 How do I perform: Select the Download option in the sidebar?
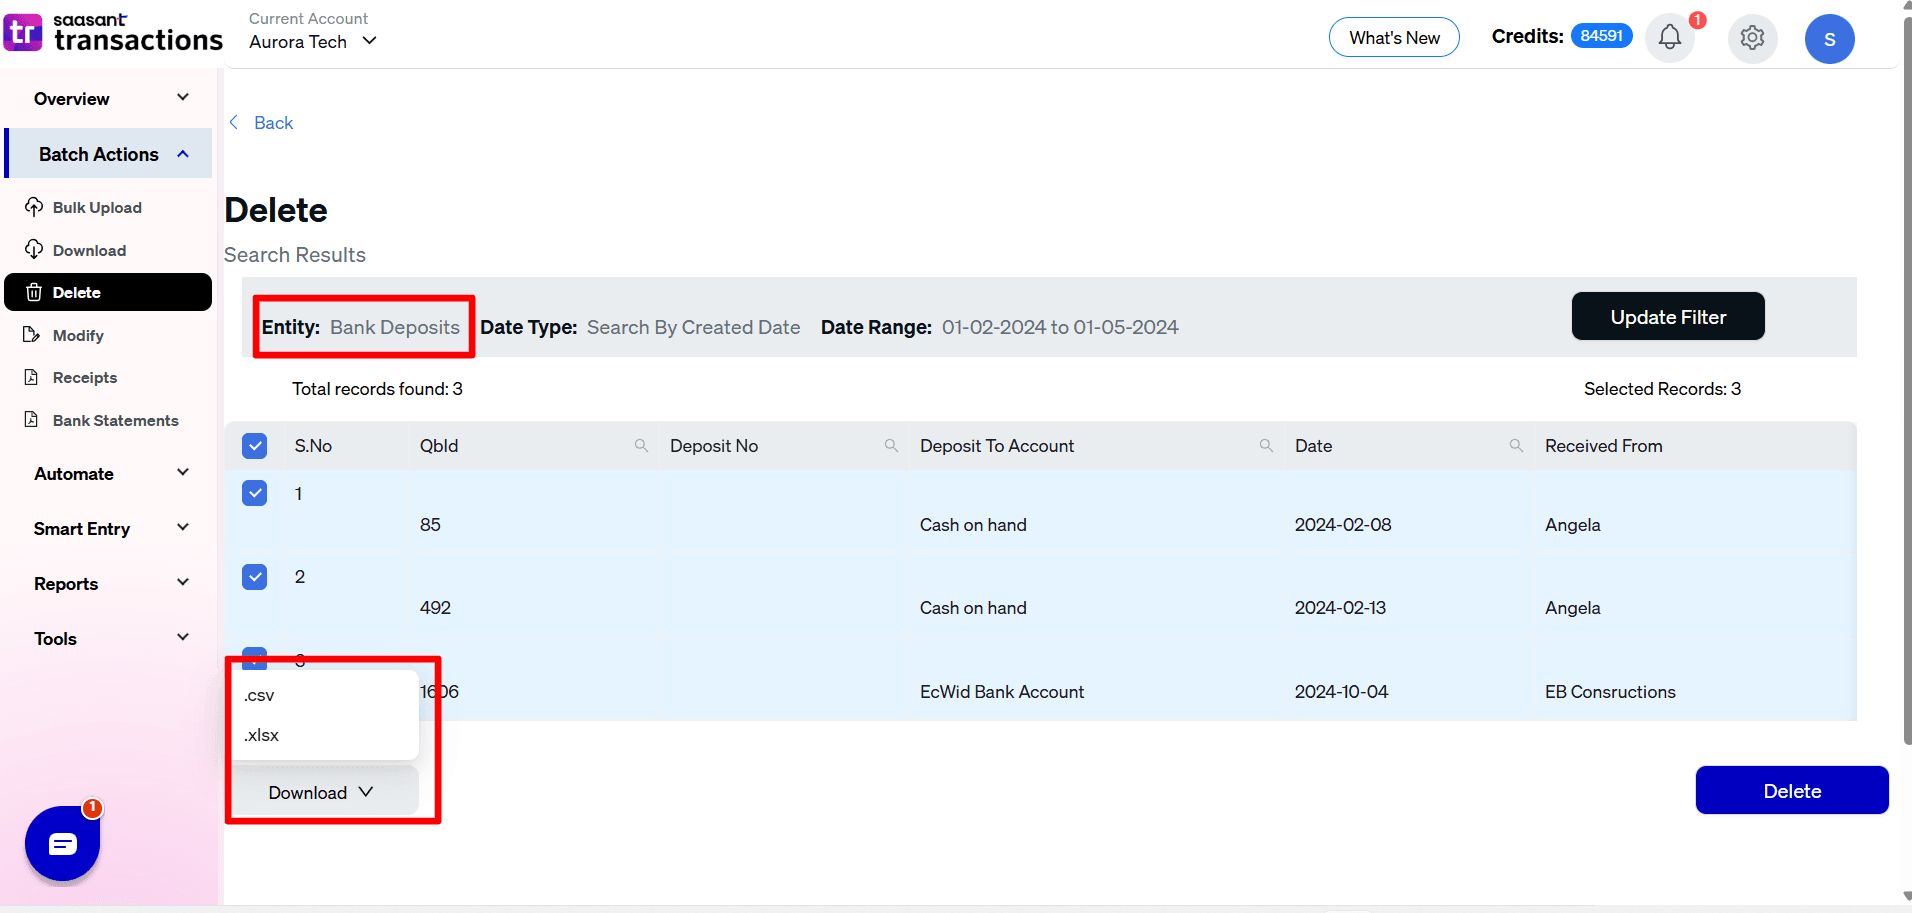pyautogui.click(x=88, y=250)
